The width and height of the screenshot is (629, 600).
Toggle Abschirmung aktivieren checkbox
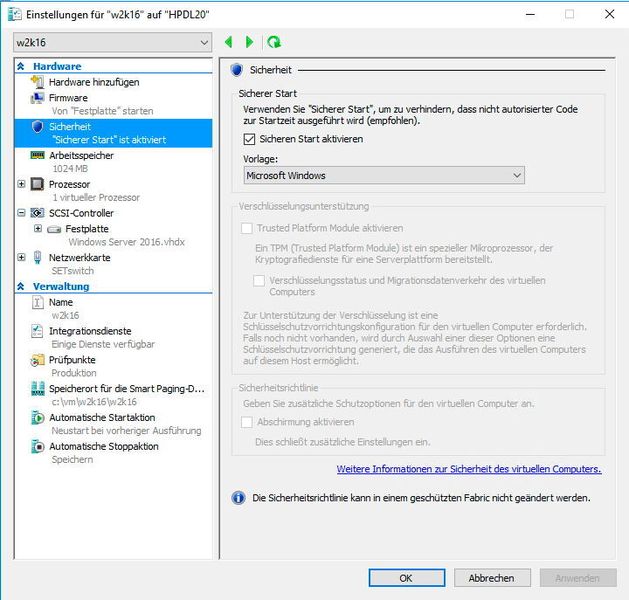[246, 422]
